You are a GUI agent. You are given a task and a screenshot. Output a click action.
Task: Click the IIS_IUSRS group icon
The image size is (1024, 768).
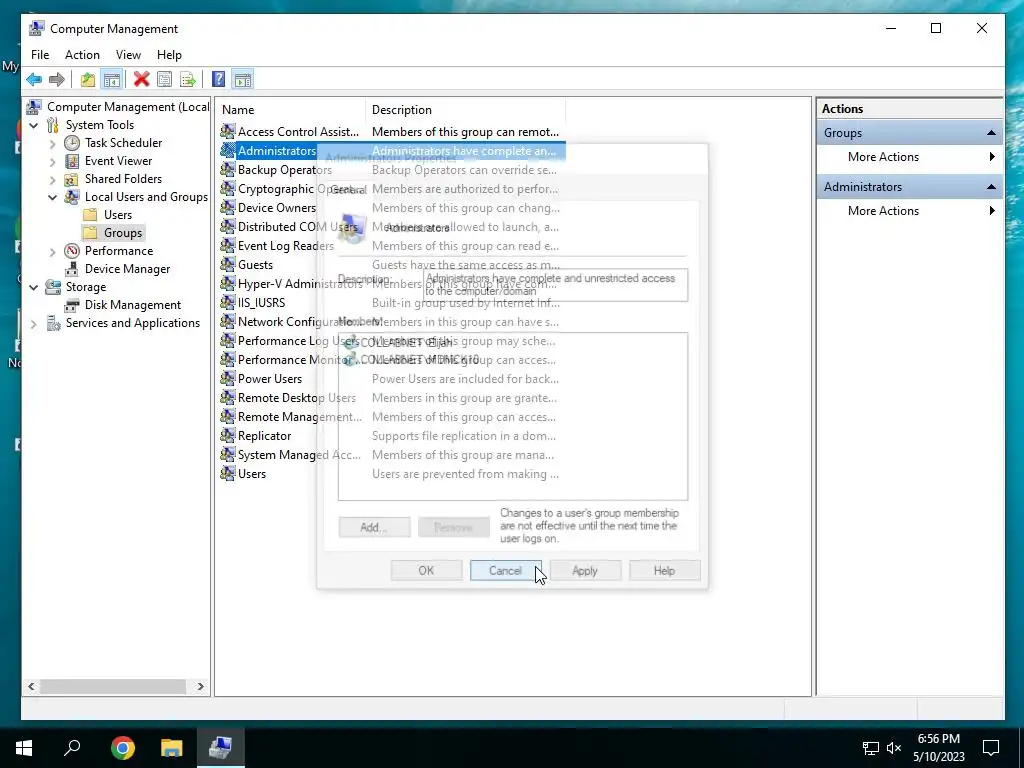pyautogui.click(x=227, y=302)
